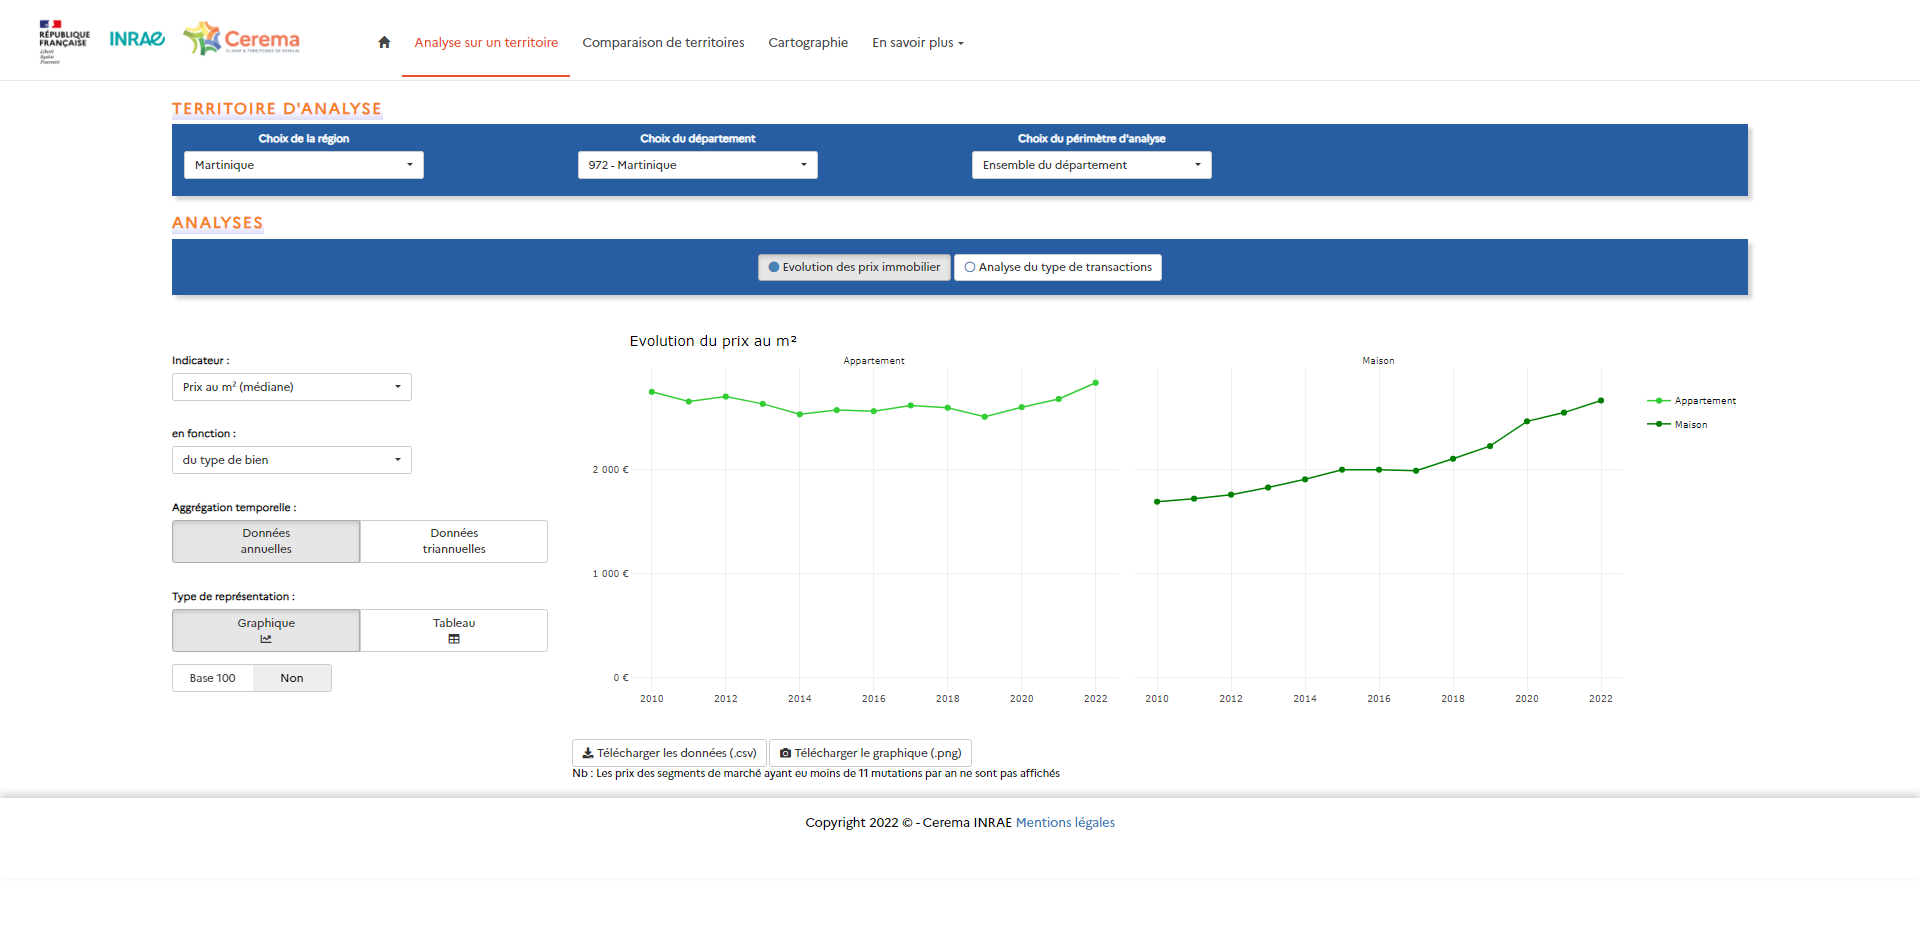Switch to Données triannuelles aggregation
The image size is (1920, 928).
pyautogui.click(x=454, y=541)
